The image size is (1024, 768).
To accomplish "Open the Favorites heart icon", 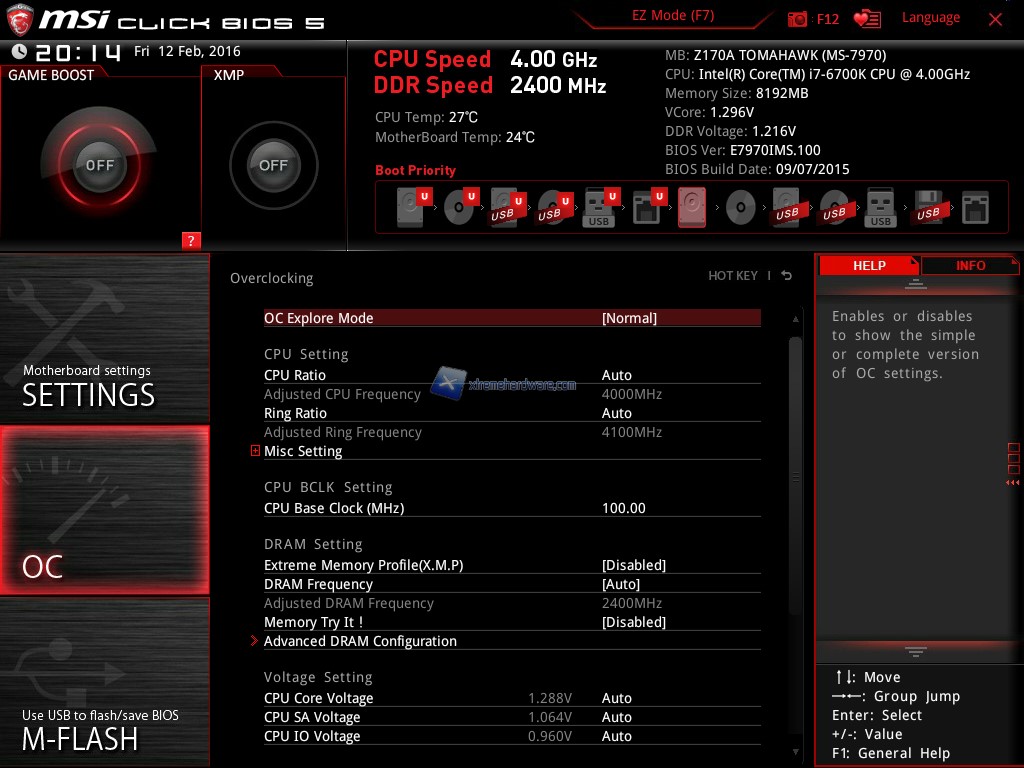I will [x=866, y=19].
